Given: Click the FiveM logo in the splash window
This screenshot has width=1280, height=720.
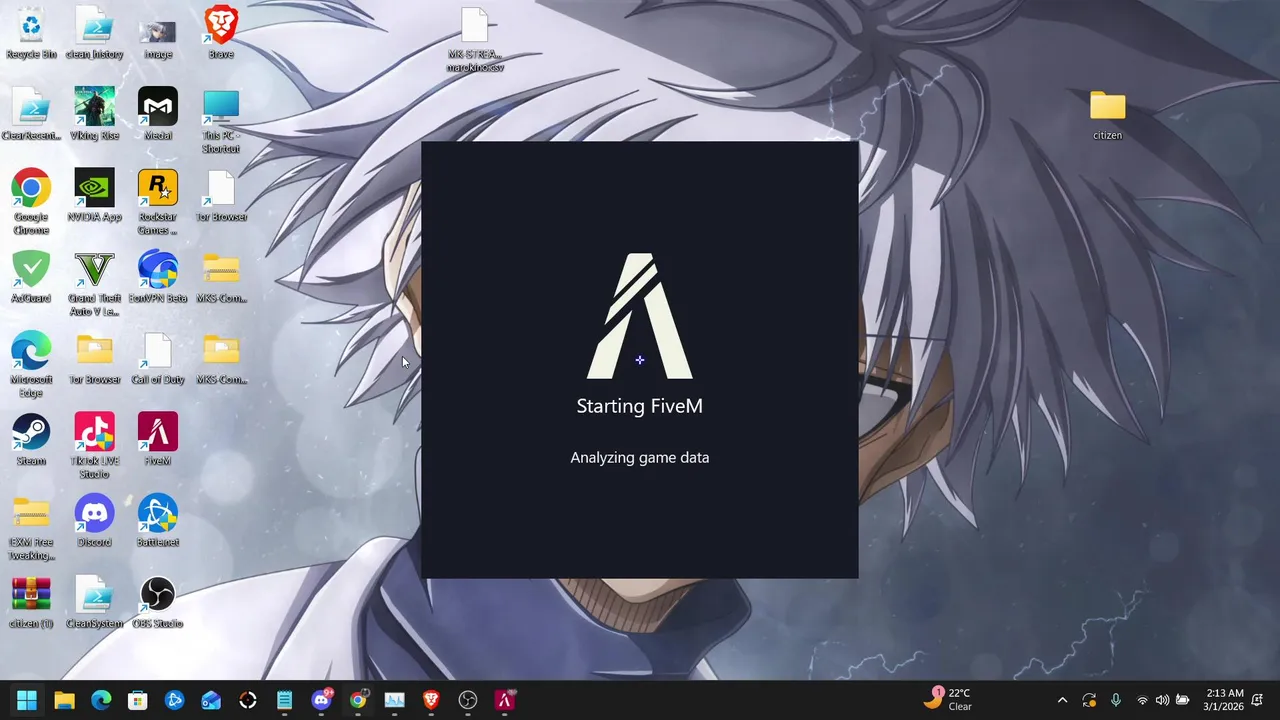Looking at the screenshot, I should point(640,316).
